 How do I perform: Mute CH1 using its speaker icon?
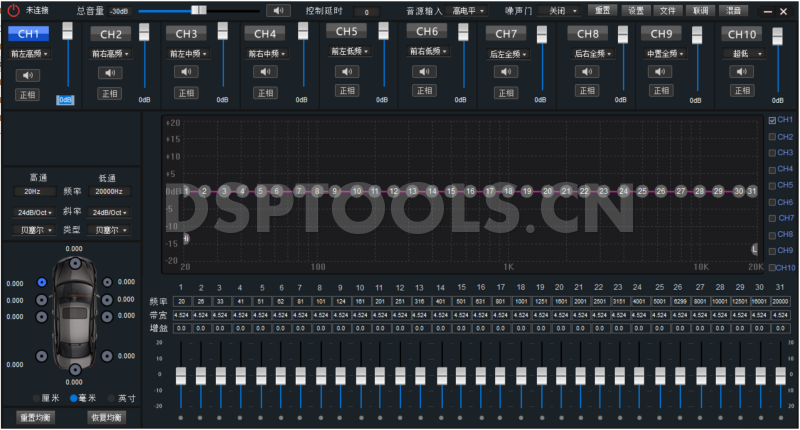tap(28, 75)
